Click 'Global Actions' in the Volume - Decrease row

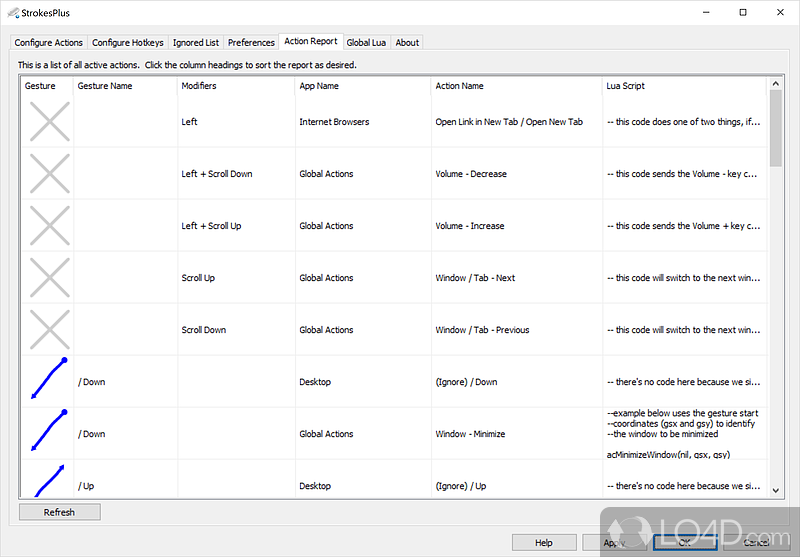pos(326,174)
